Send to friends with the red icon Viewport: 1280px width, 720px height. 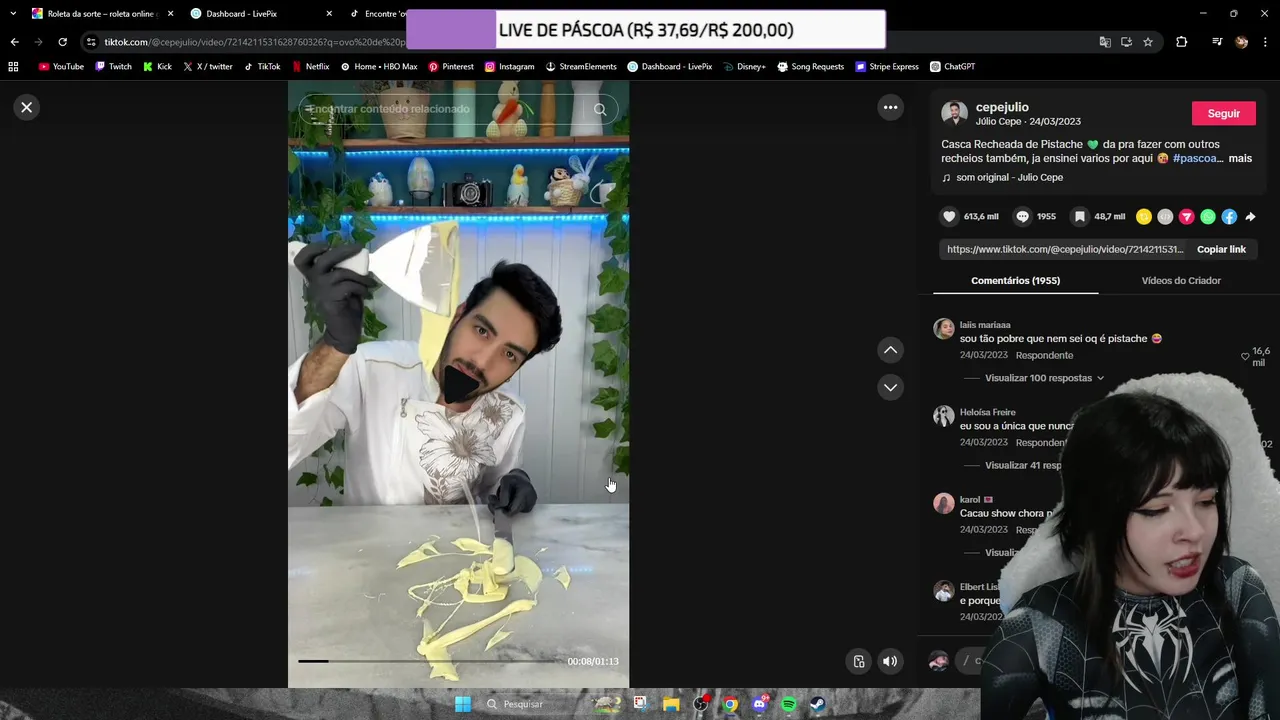[1187, 217]
